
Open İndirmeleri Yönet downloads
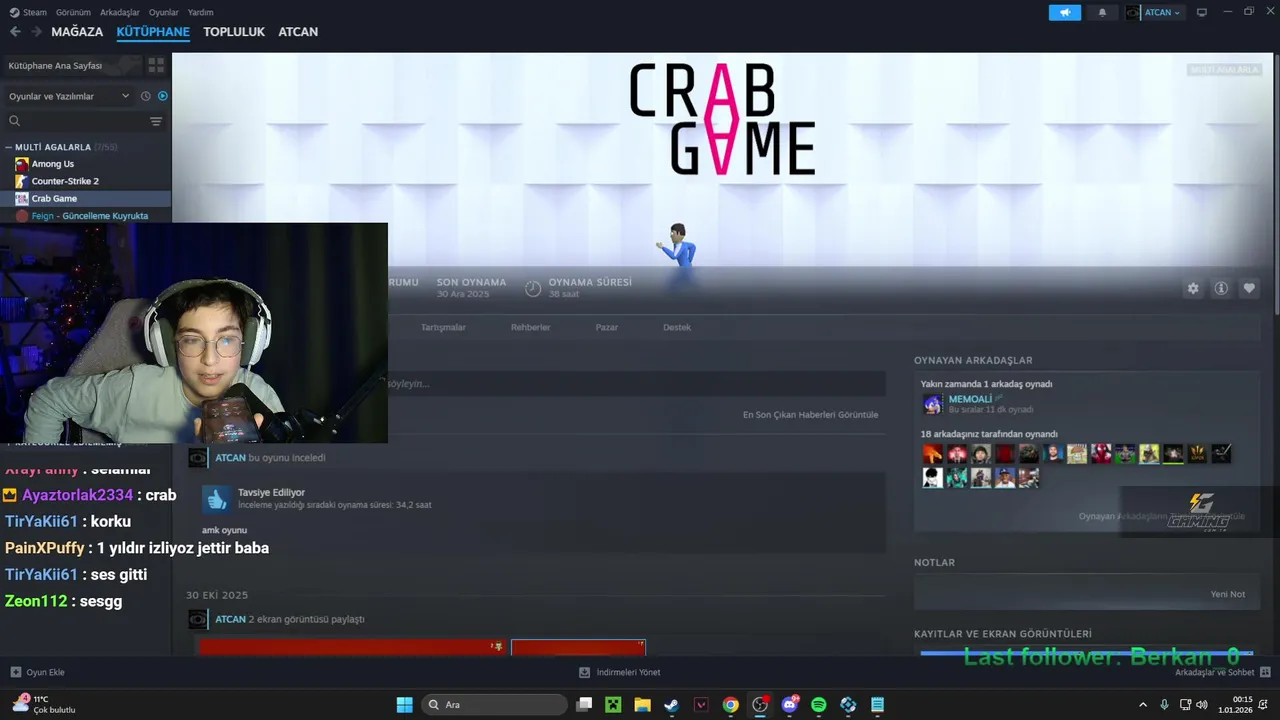(x=620, y=672)
